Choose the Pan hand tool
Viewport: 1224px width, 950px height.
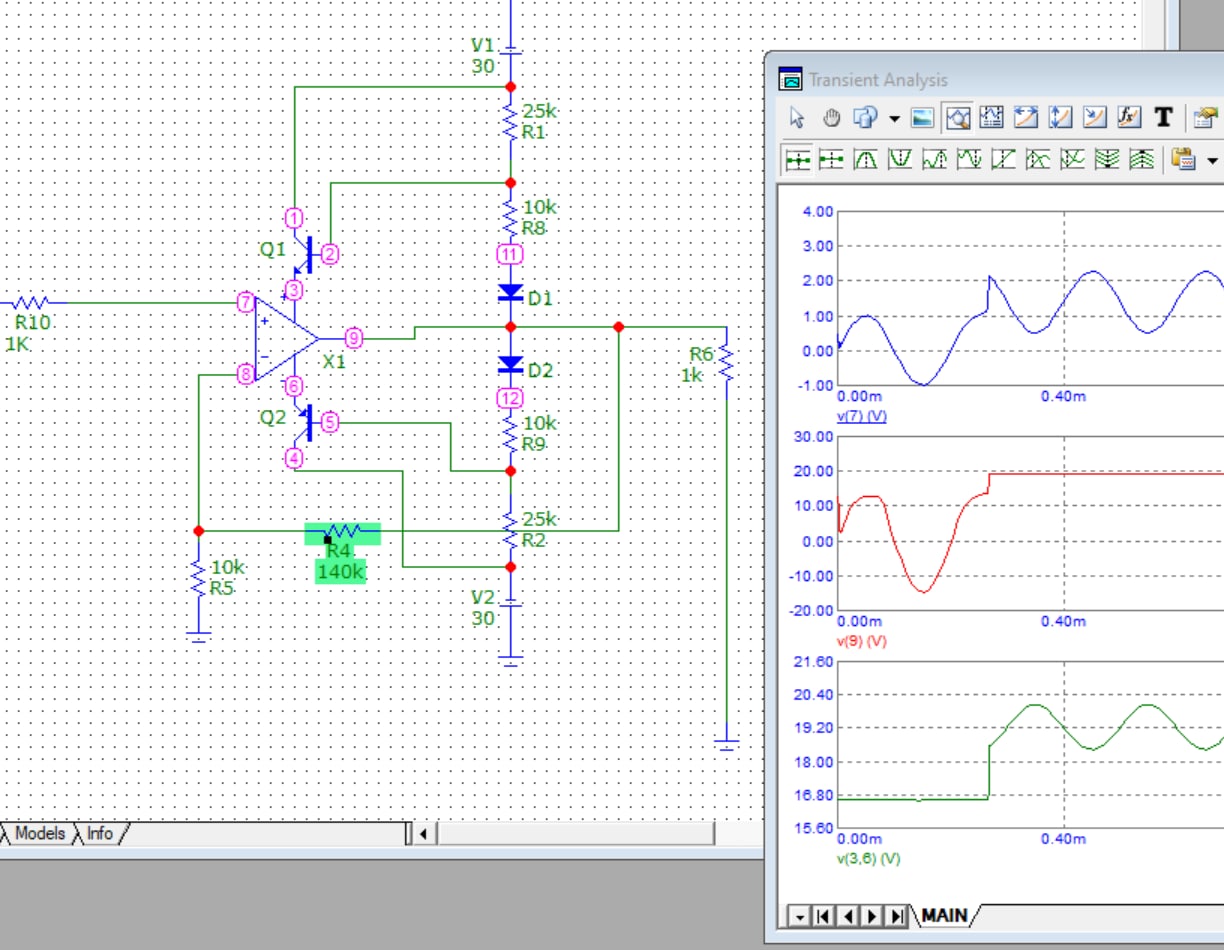click(x=832, y=118)
